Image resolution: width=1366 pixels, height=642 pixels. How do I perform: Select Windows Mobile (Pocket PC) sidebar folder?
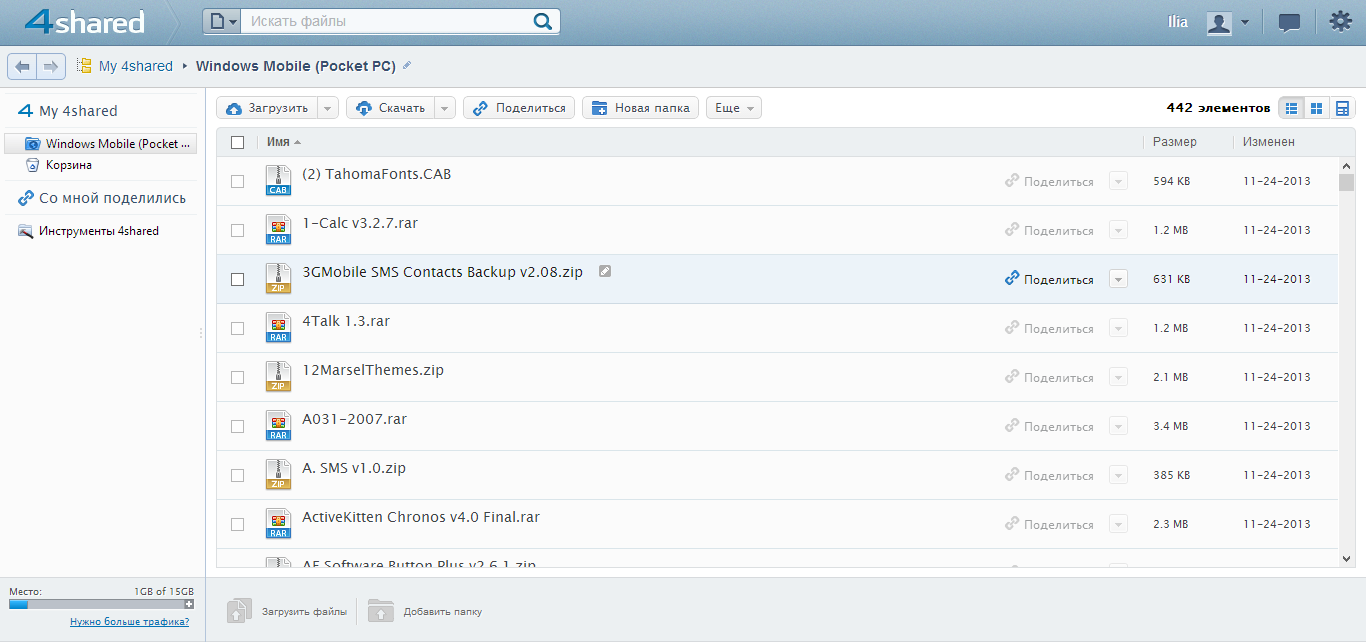tap(101, 144)
